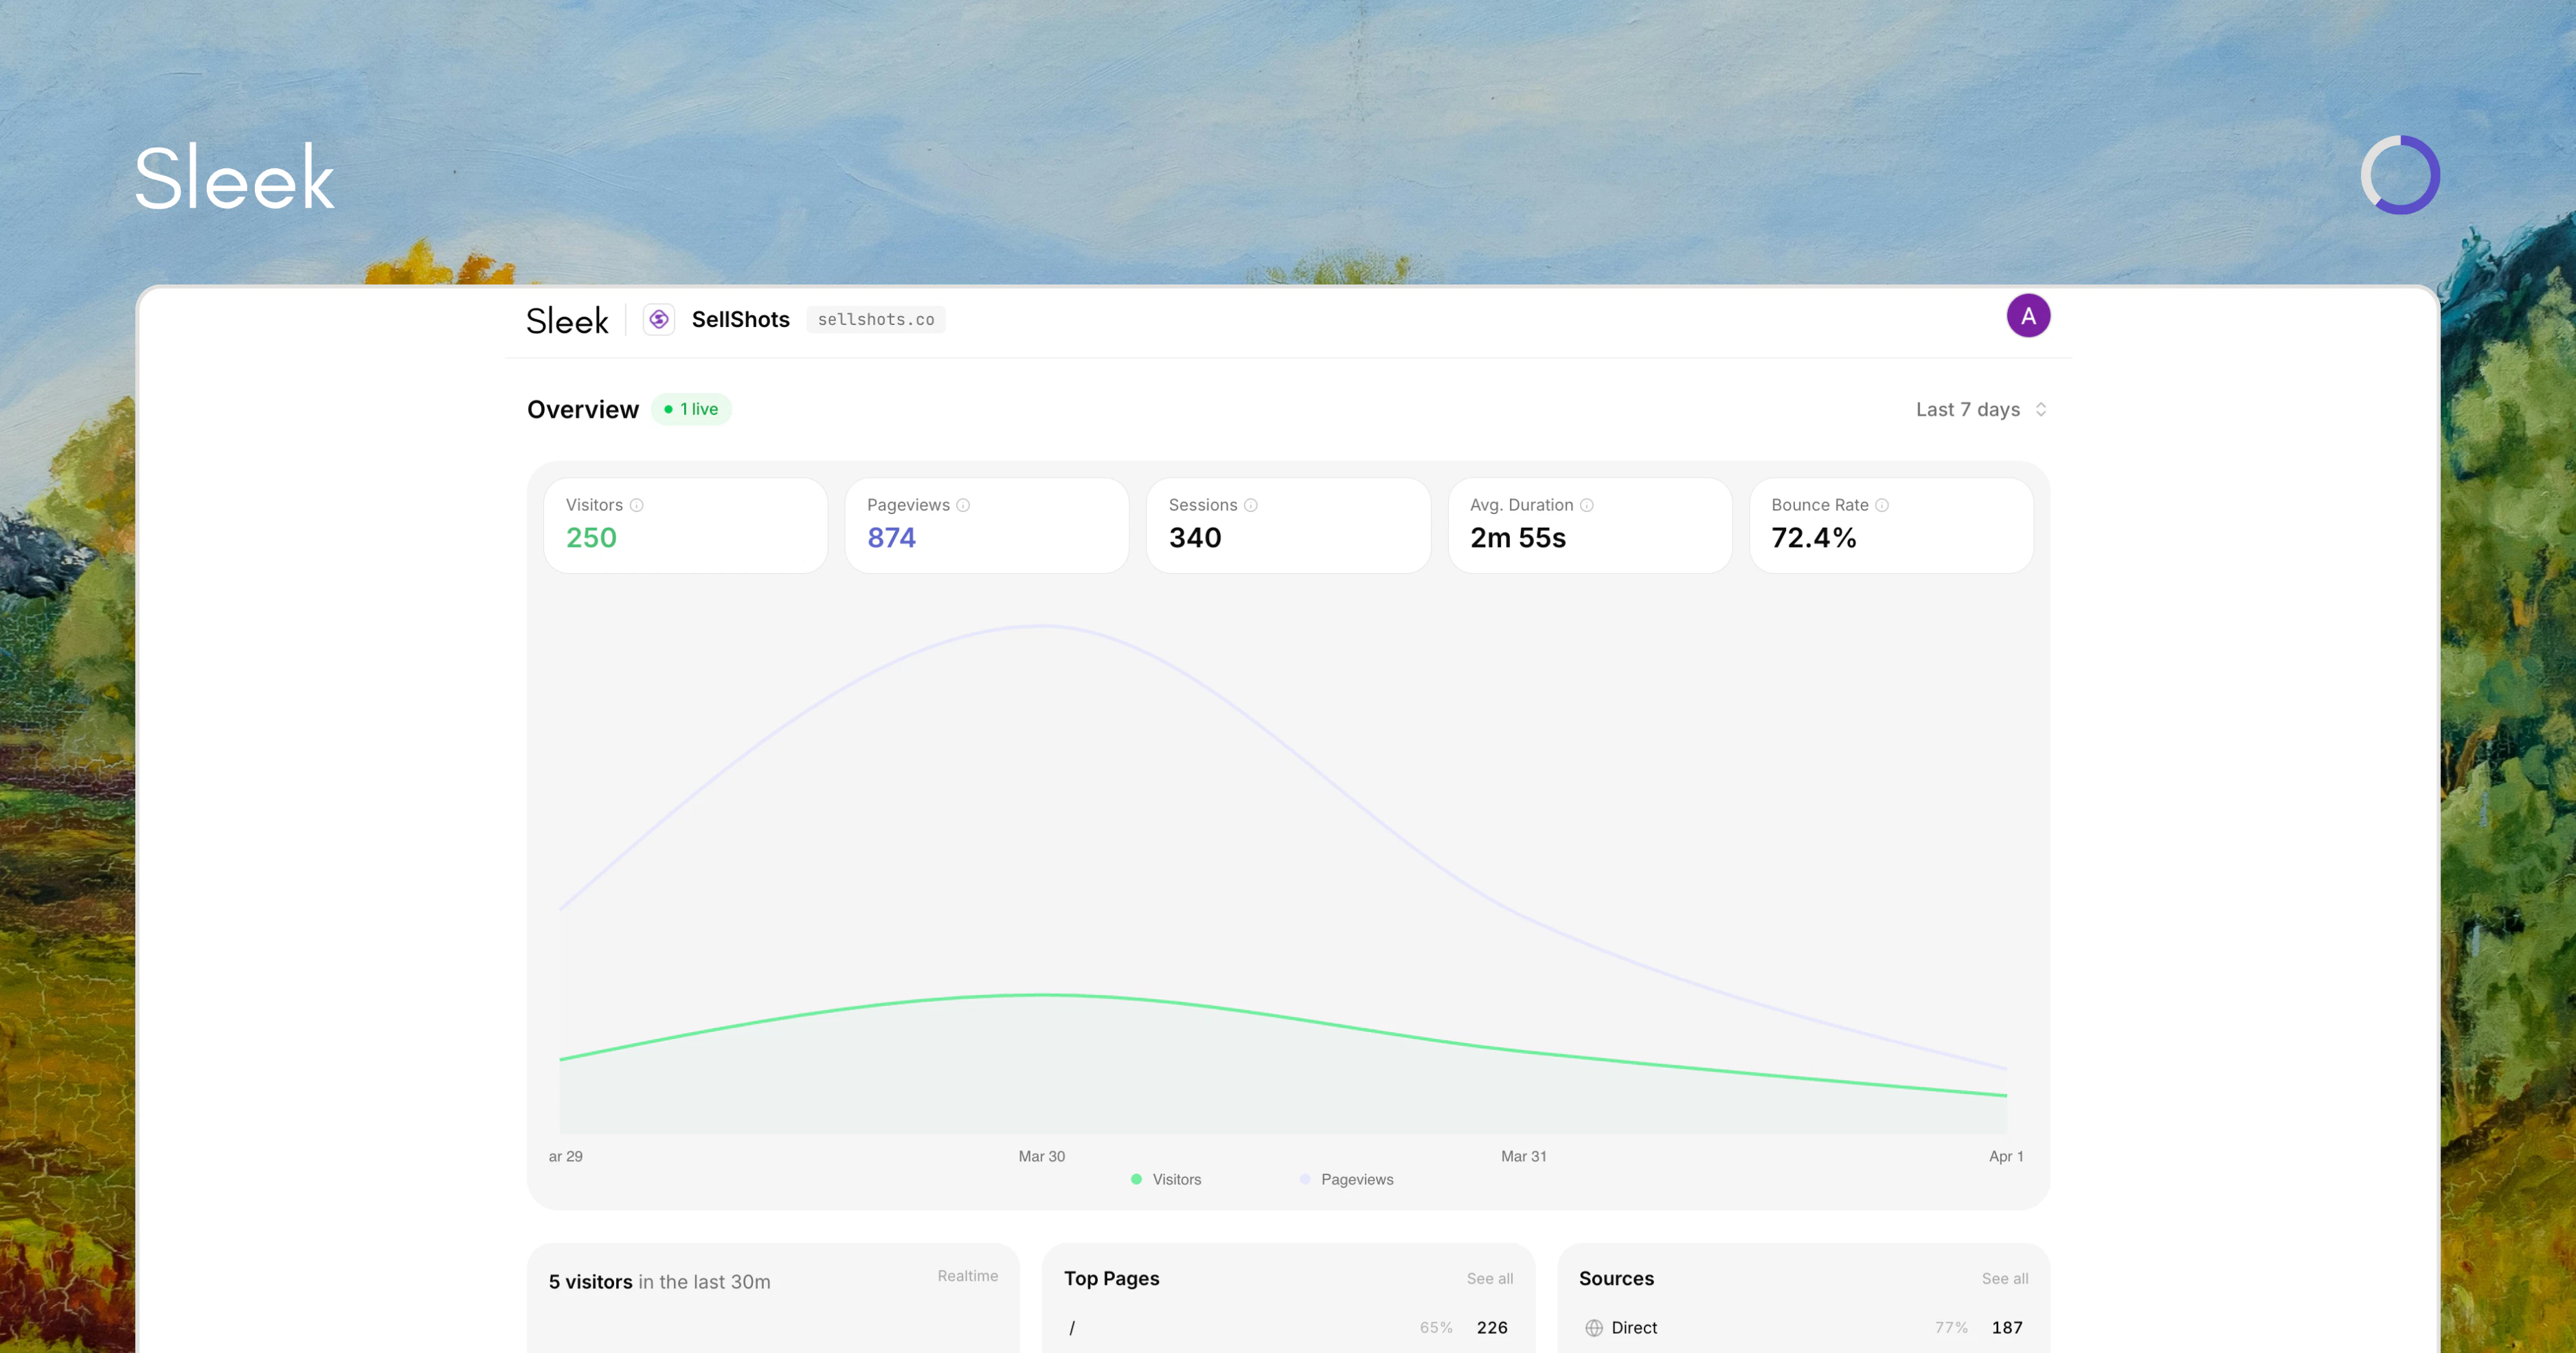
Task: Click the SellShots project logo icon
Action: [x=659, y=319]
